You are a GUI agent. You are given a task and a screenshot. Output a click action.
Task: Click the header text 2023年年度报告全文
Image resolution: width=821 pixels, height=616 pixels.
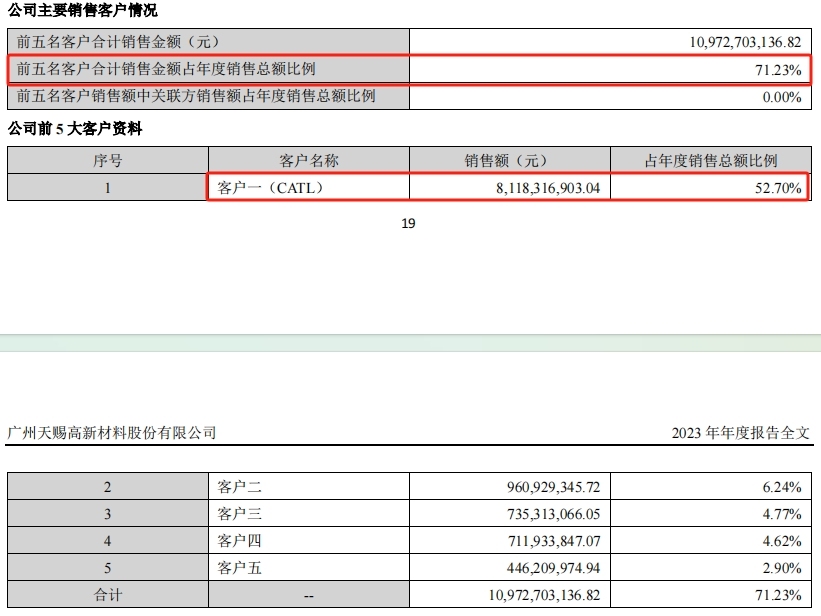(x=740, y=433)
